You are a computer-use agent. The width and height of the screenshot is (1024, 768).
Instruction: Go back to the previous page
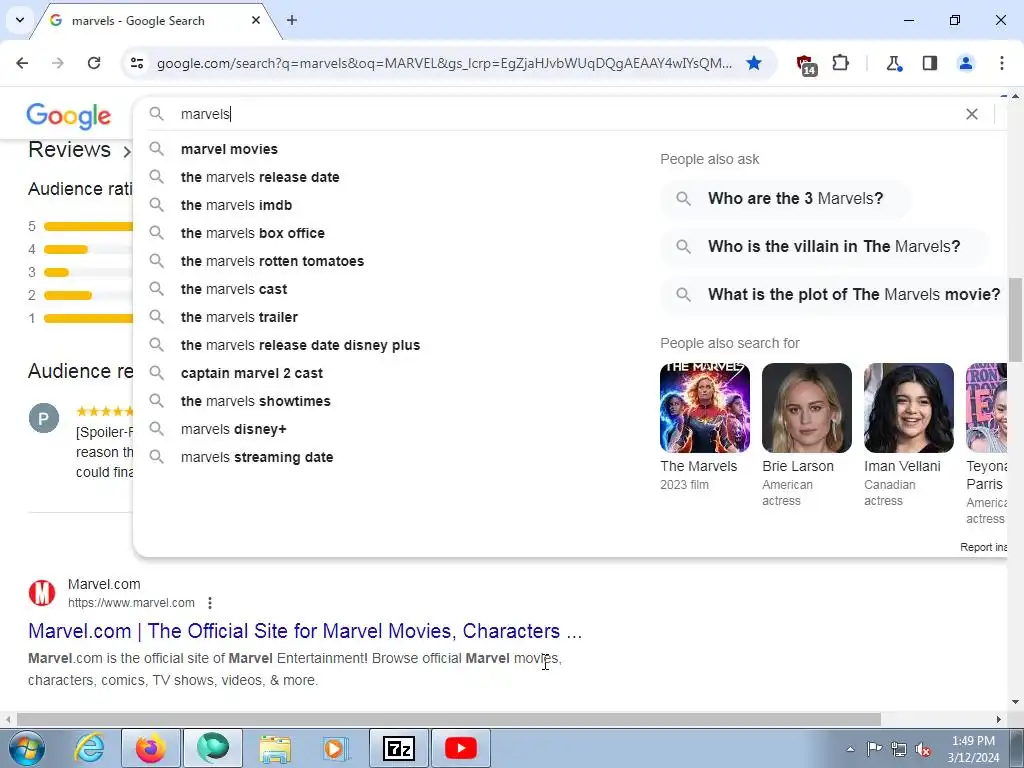tap(22, 63)
